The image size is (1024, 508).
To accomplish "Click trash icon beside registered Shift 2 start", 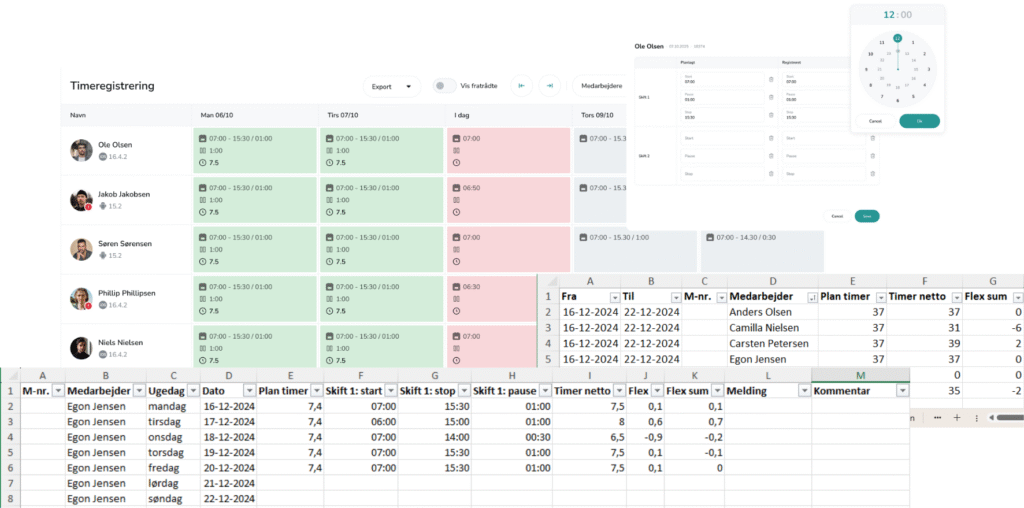I will (x=872, y=138).
